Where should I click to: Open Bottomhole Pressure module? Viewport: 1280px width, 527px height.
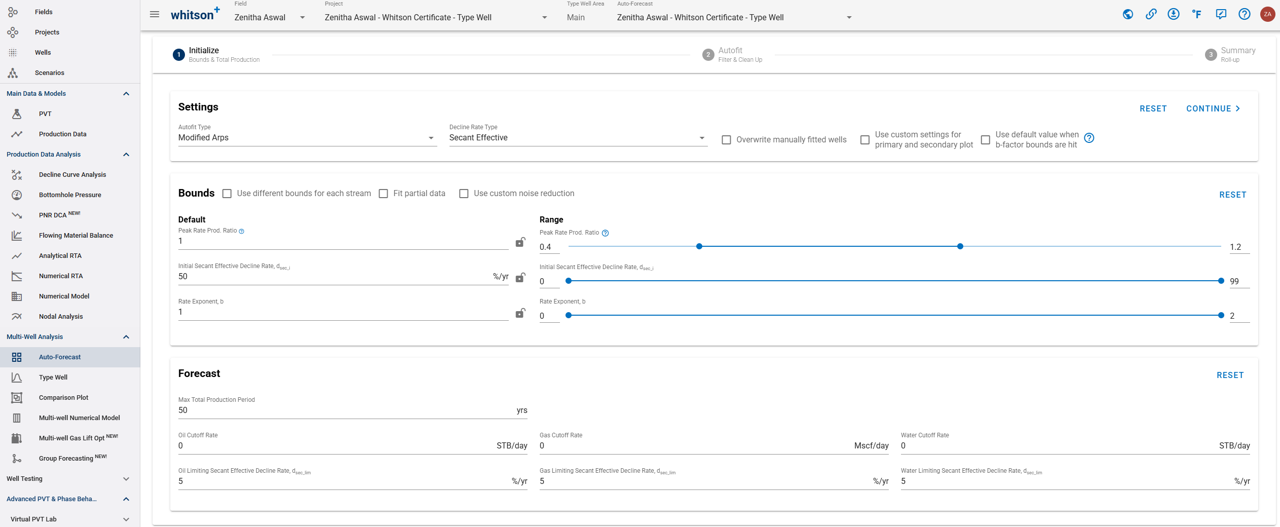70,195
